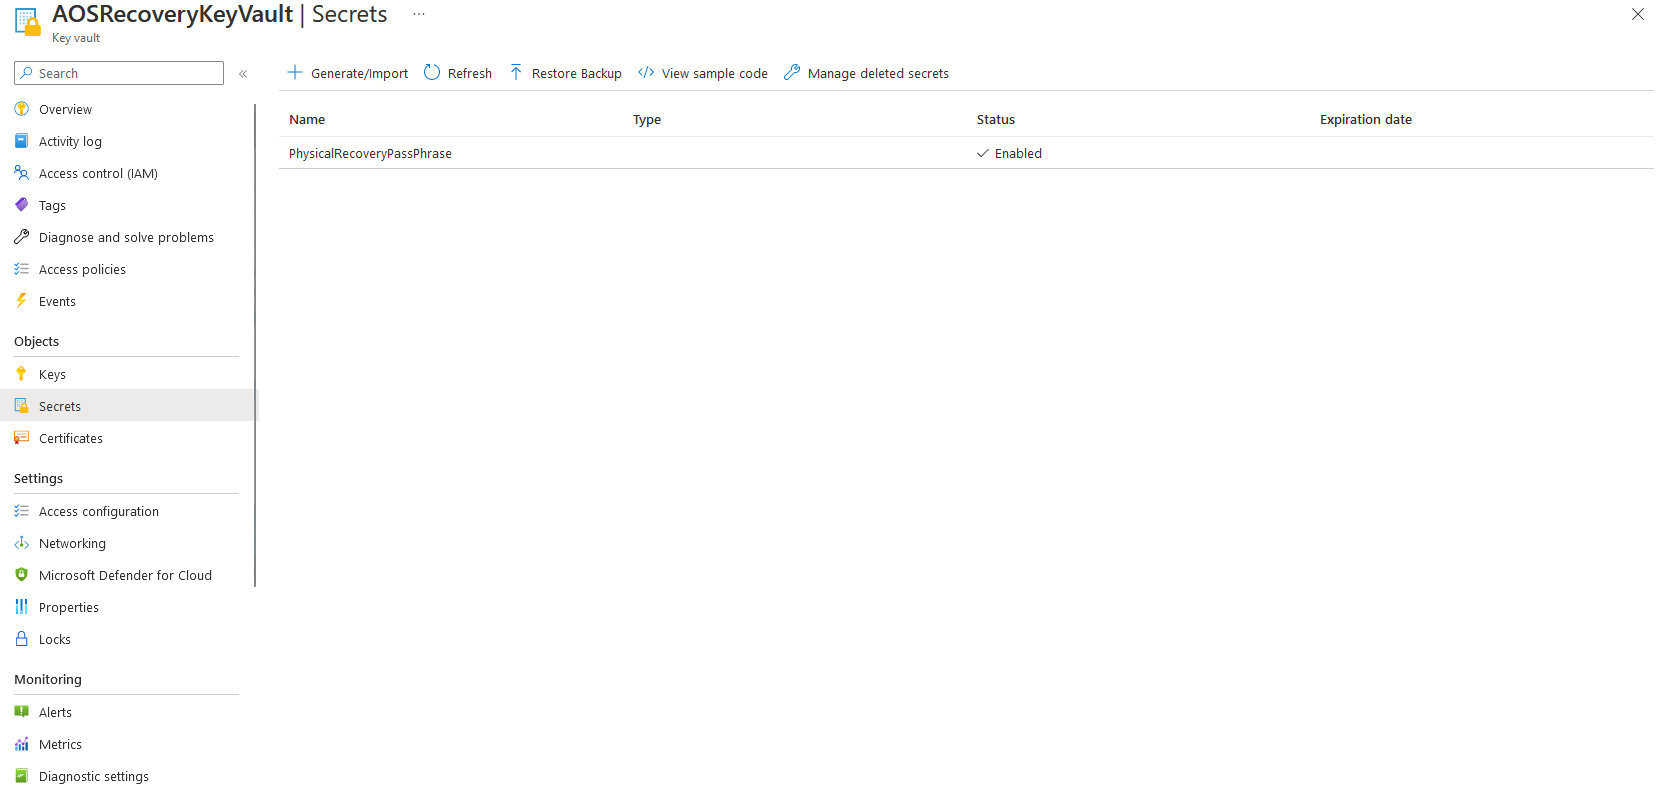The width and height of the screenshot is (1666, 795).
Task: Click the key icon for Manage deleted secrets
Action: [x=792, y=72]
